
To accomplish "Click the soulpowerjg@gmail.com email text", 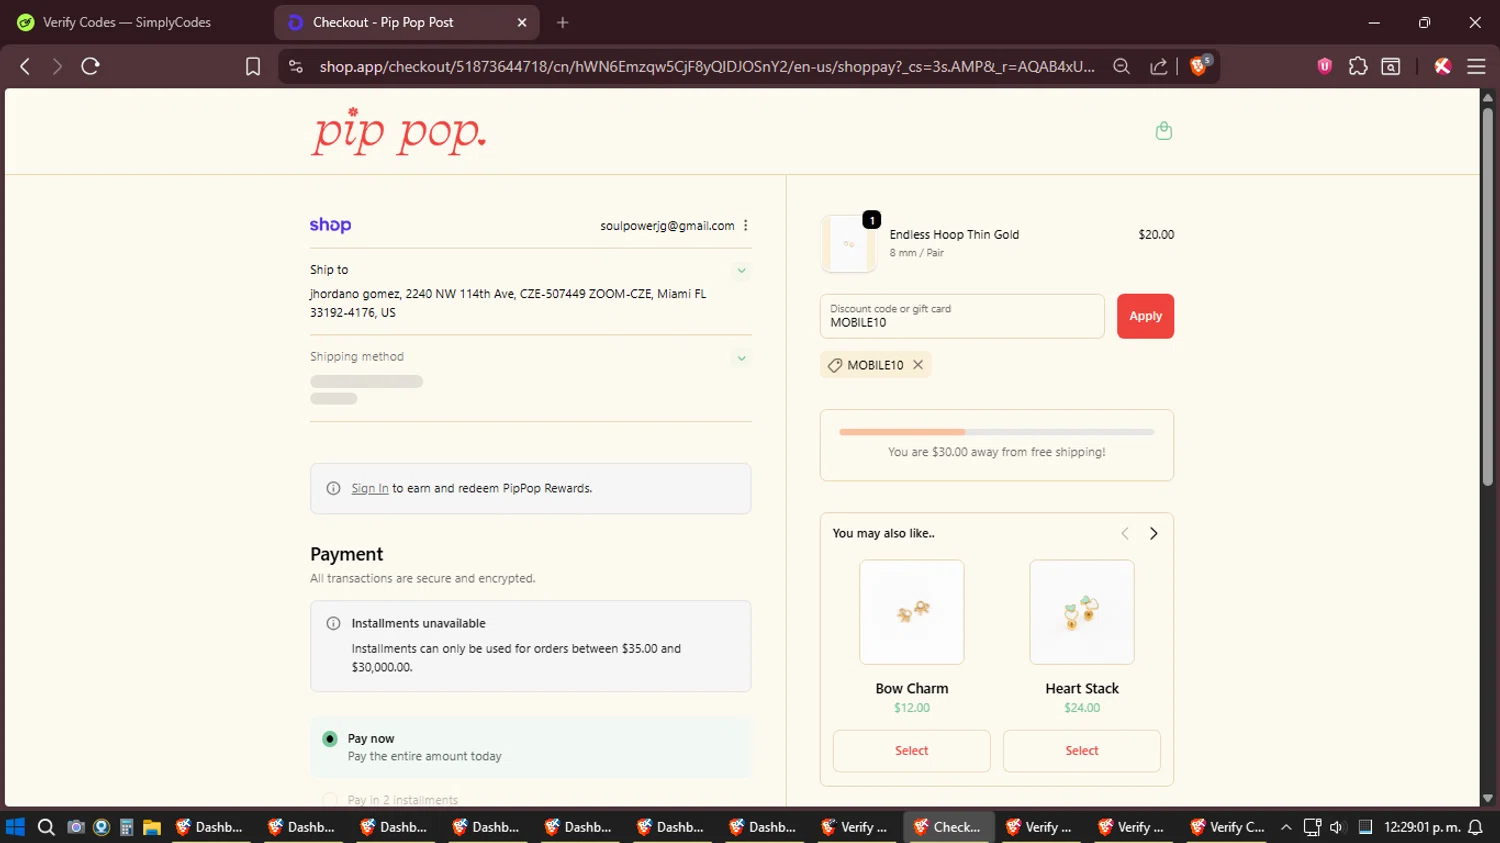I will 667,226.
